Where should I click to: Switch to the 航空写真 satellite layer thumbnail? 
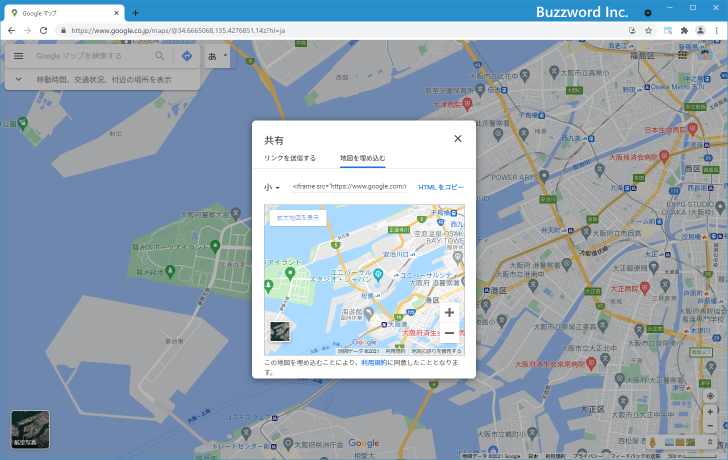pyautogui.click(x=30, y=429)
